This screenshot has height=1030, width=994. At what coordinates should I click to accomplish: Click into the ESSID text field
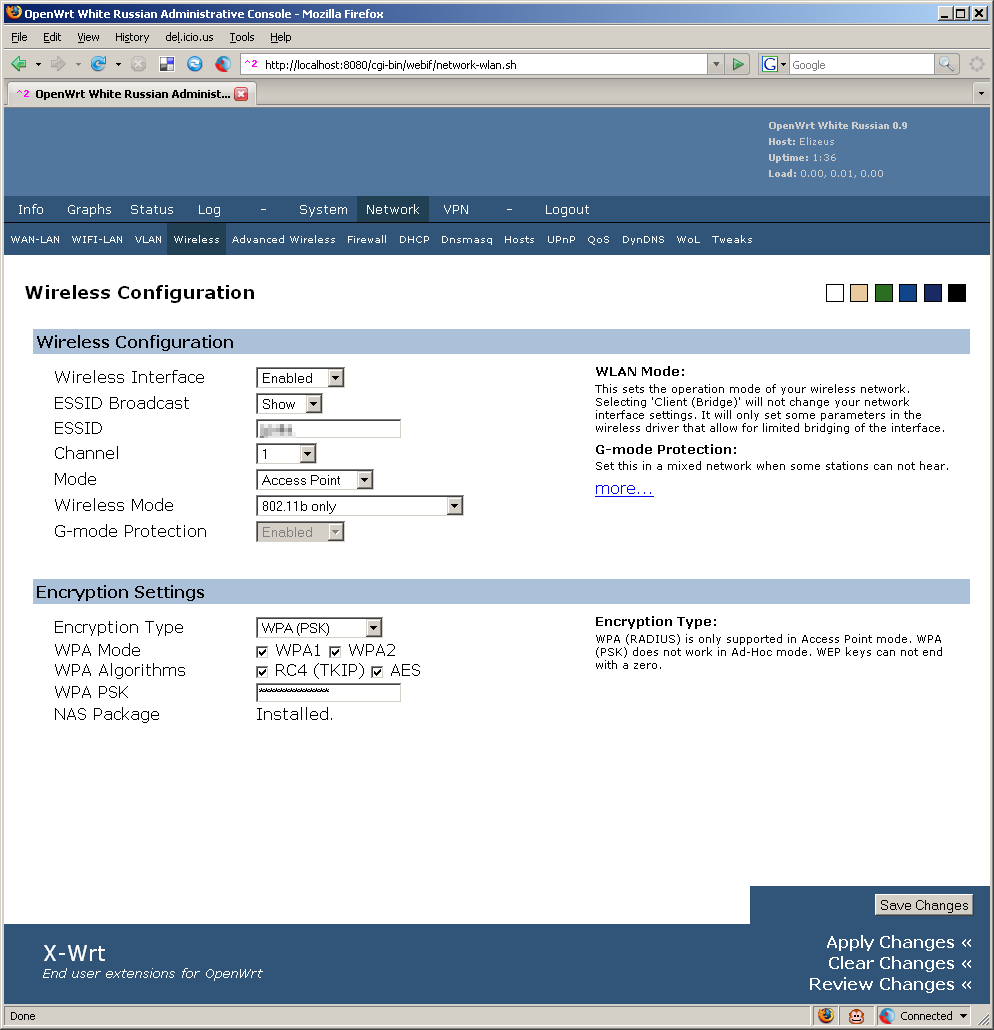point(328,429)
